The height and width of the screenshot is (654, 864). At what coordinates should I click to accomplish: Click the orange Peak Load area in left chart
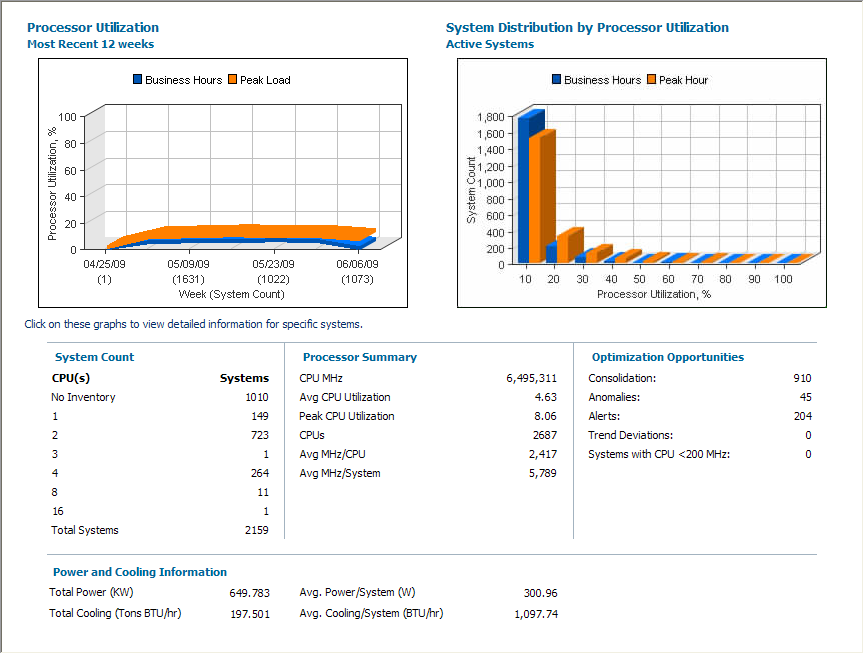tap(242, 231)
